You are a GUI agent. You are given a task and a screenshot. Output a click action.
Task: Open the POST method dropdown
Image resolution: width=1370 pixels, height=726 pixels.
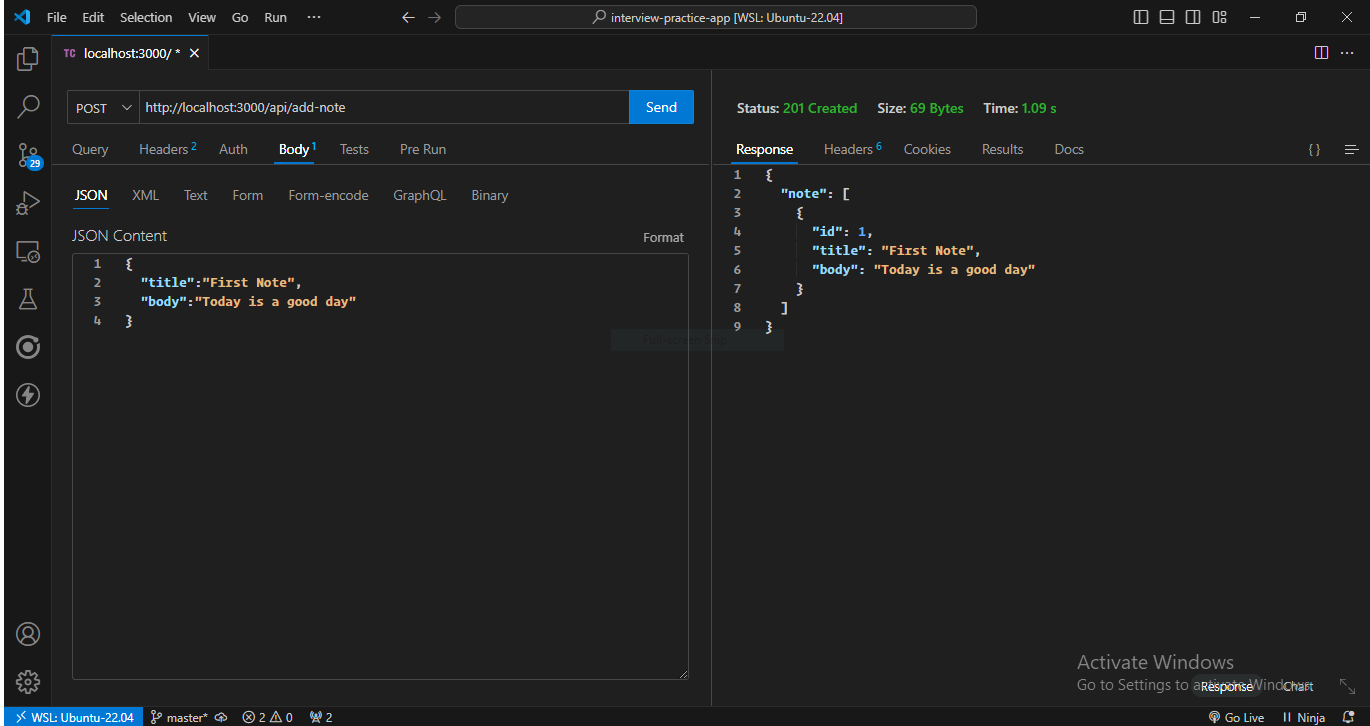[104, 108]
